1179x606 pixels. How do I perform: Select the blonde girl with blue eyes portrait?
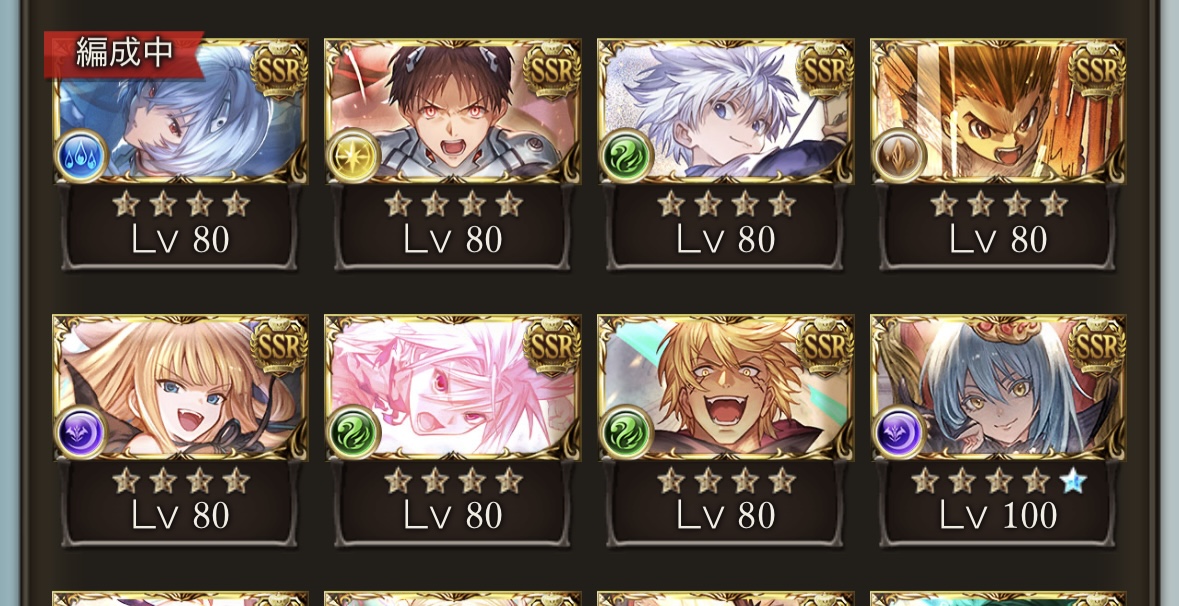[180, 387]
